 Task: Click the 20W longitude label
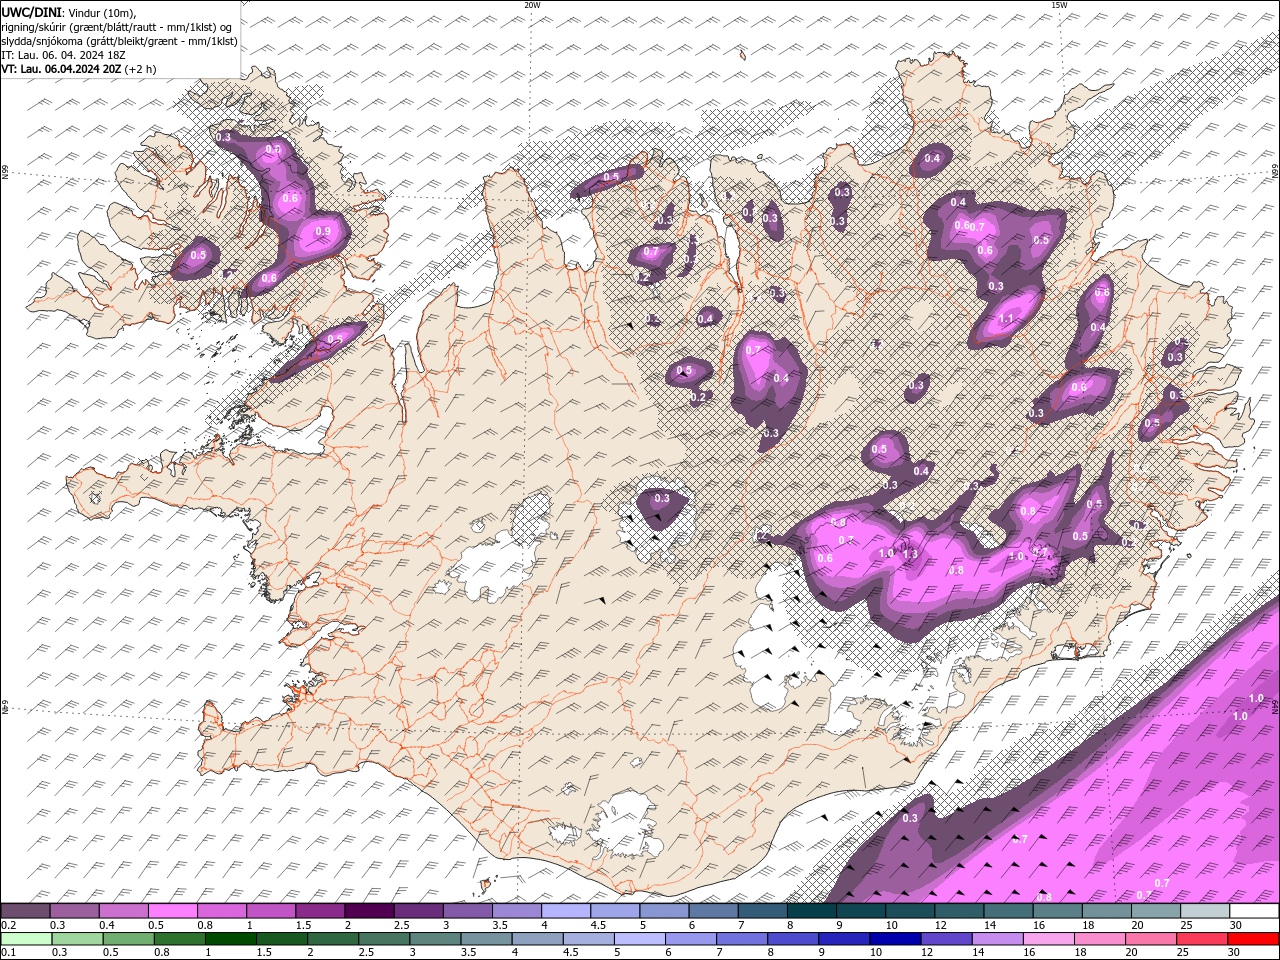[x=533, y=5]
